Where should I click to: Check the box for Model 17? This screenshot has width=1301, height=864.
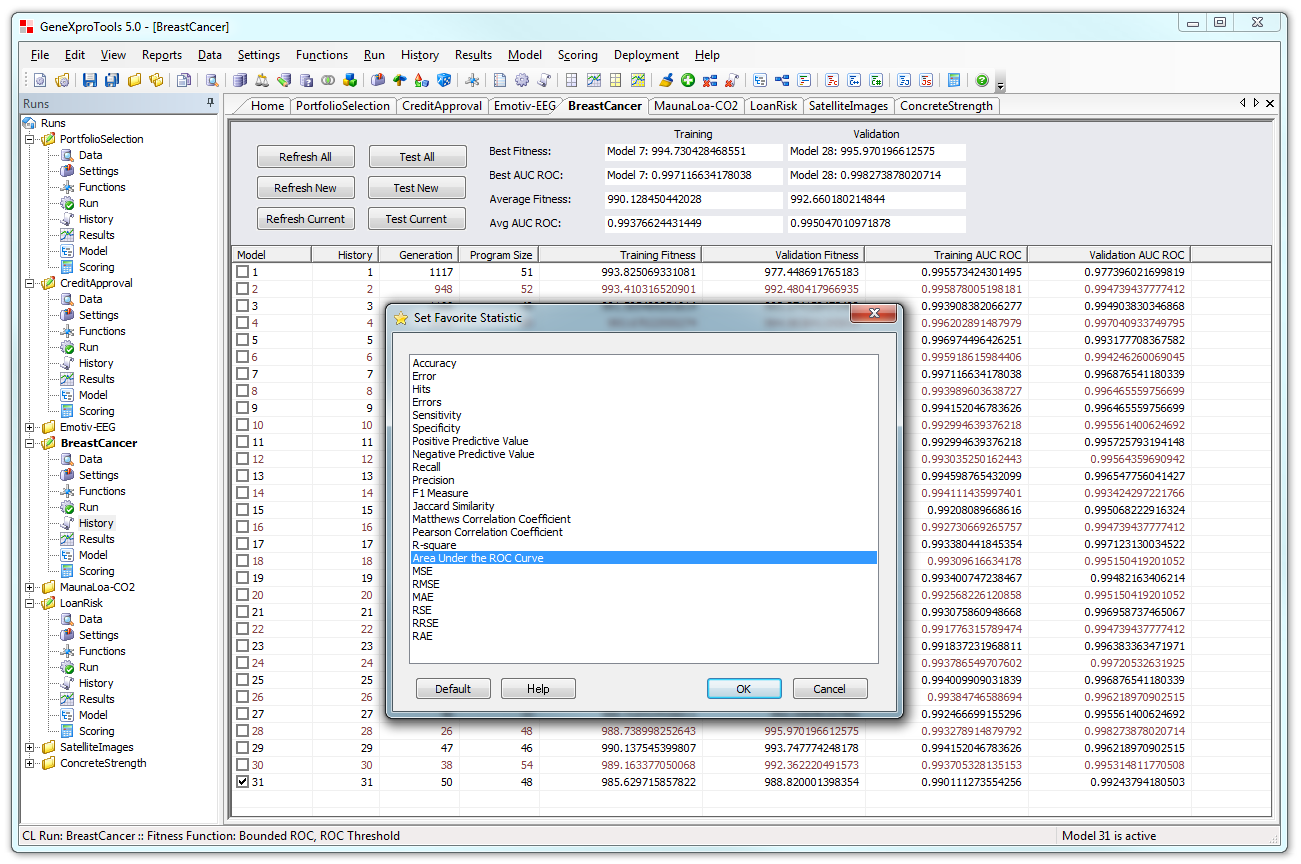tap(242, 544)
